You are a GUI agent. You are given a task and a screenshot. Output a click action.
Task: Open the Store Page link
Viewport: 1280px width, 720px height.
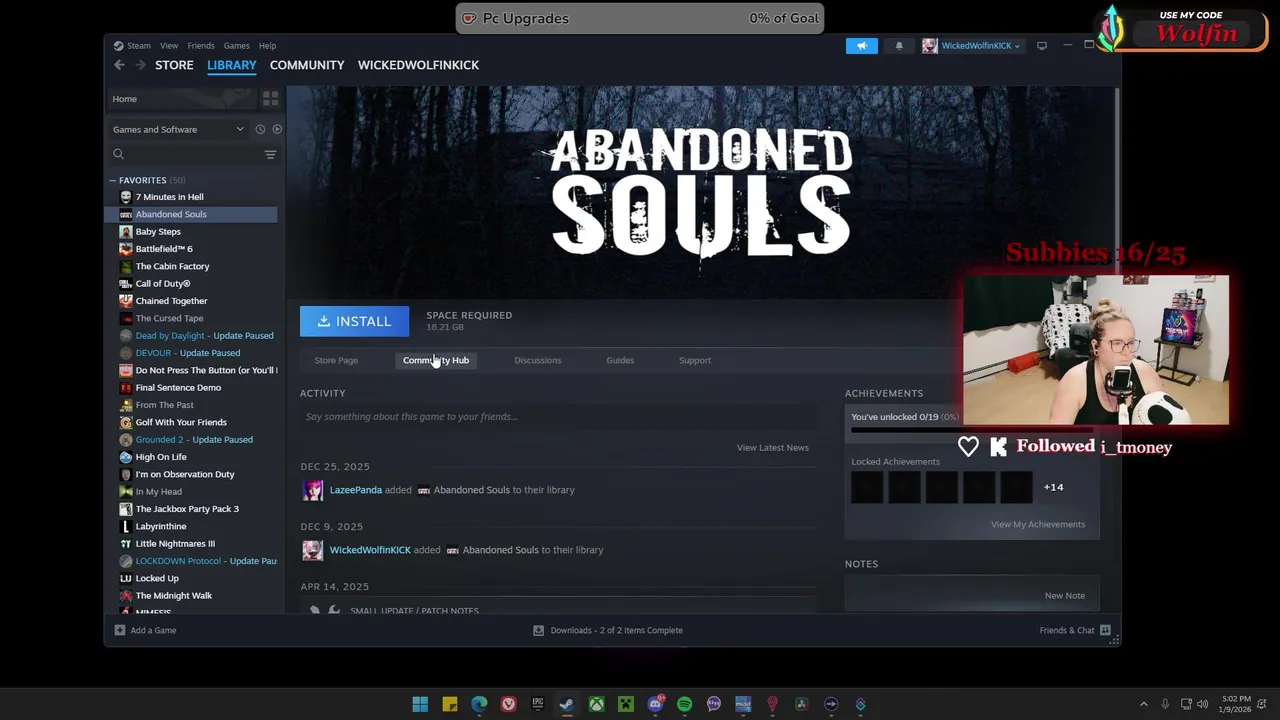(336, 360)
